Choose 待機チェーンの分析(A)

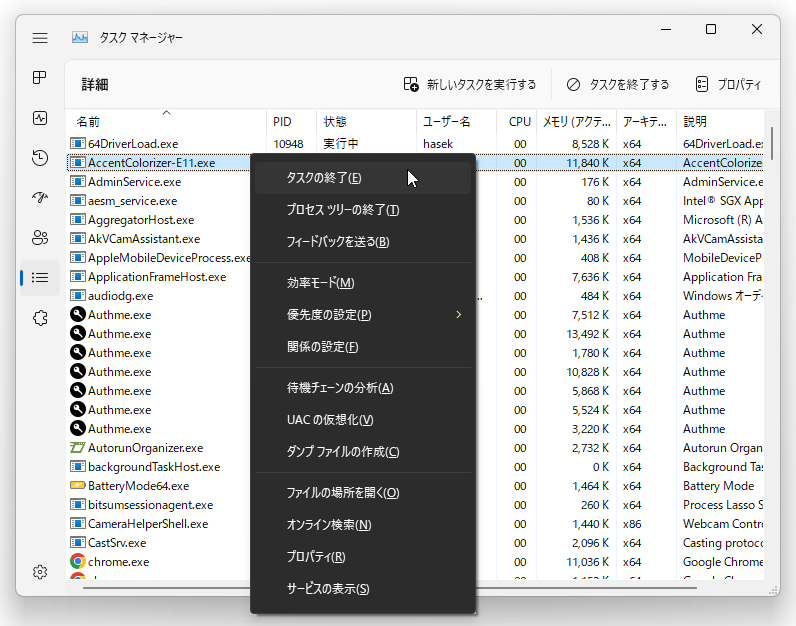[x=363, y=388]
